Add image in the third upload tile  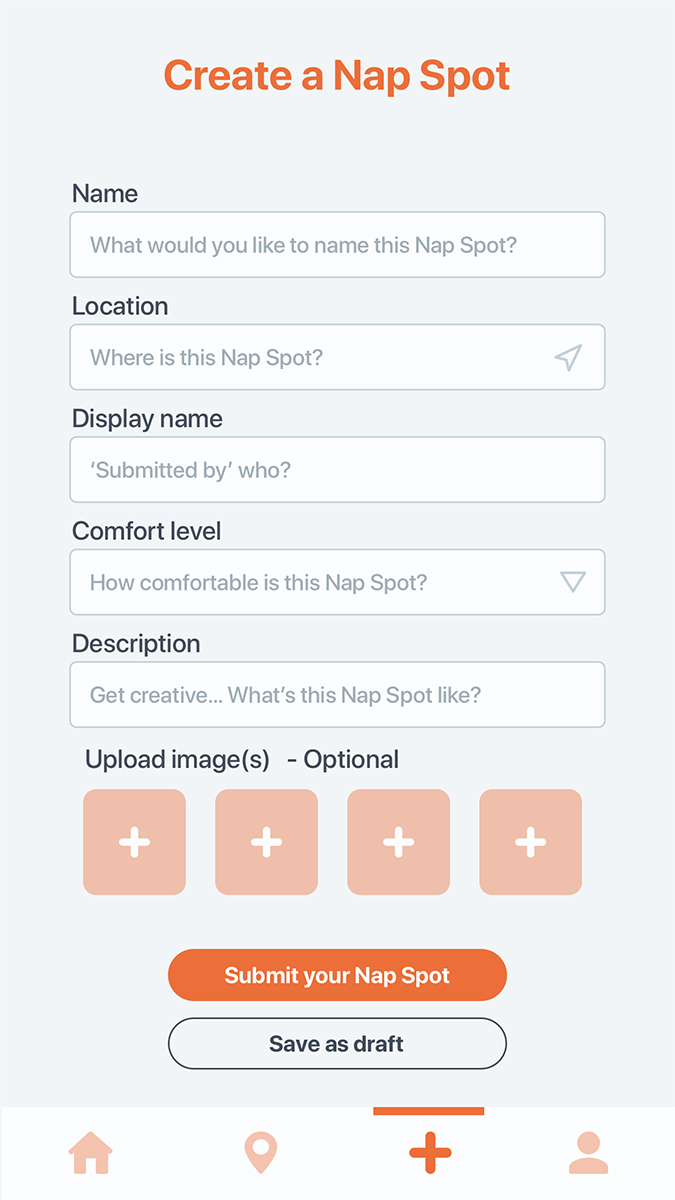click(x=398, y=842)
